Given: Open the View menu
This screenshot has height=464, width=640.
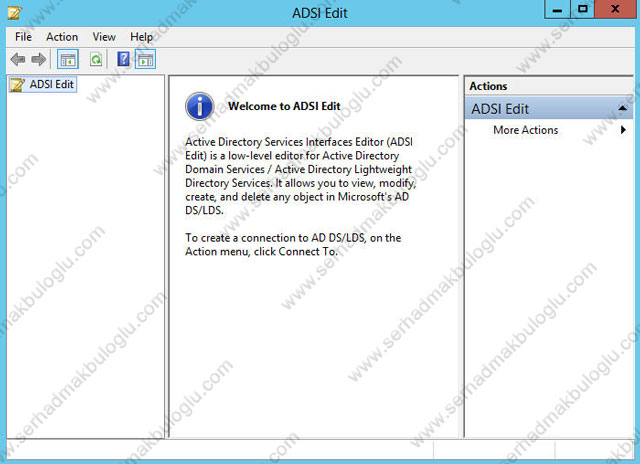Looking at the screenshot, I should tap(104, 37).
